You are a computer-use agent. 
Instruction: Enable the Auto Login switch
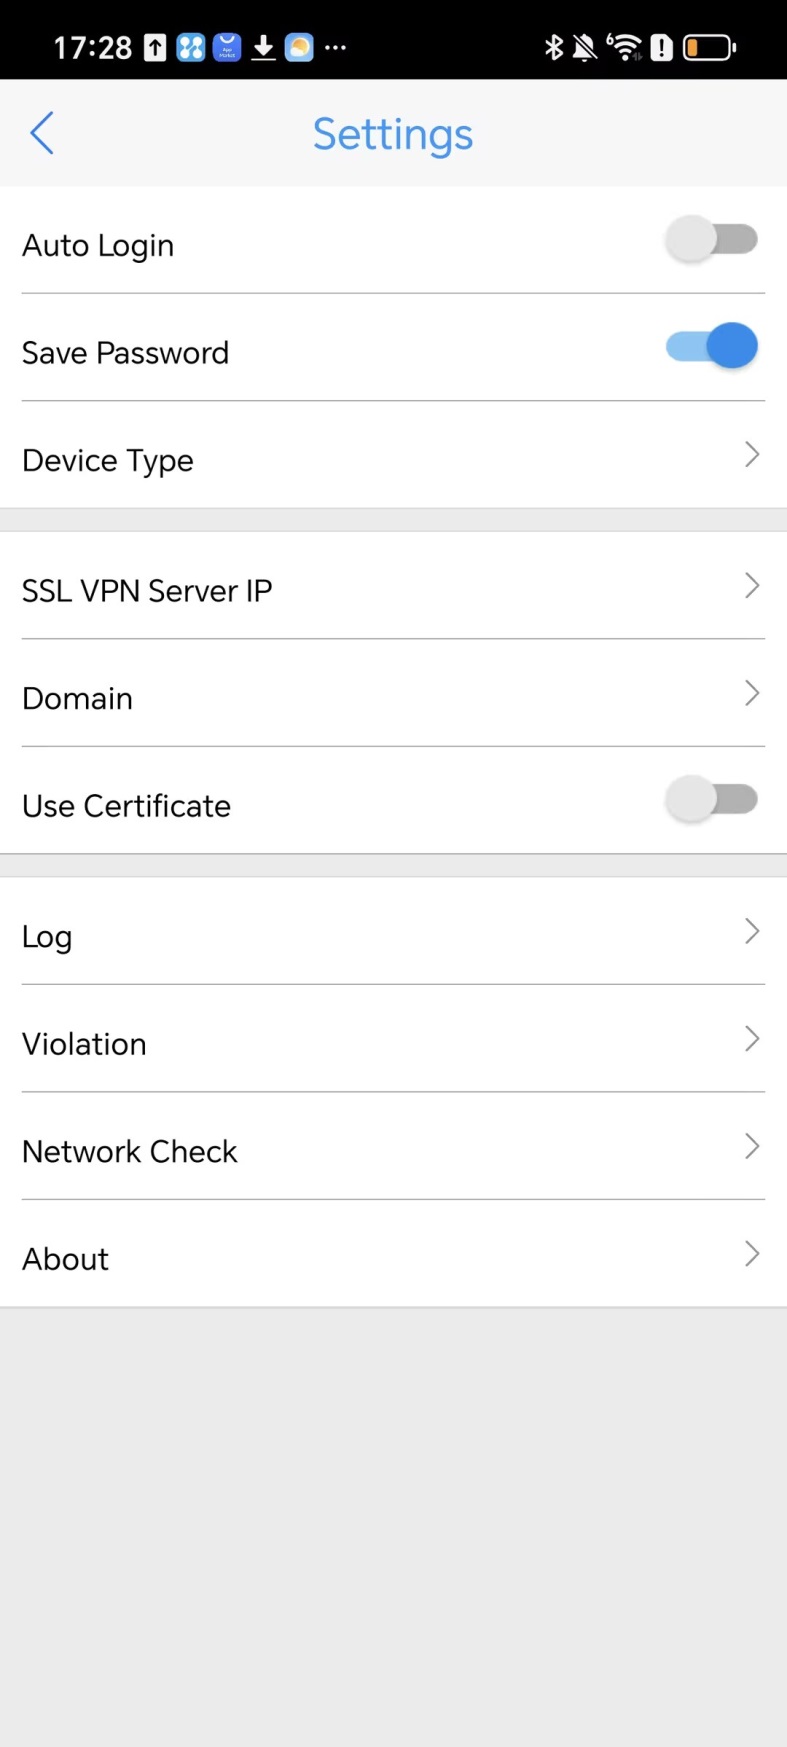click(711, 240)
